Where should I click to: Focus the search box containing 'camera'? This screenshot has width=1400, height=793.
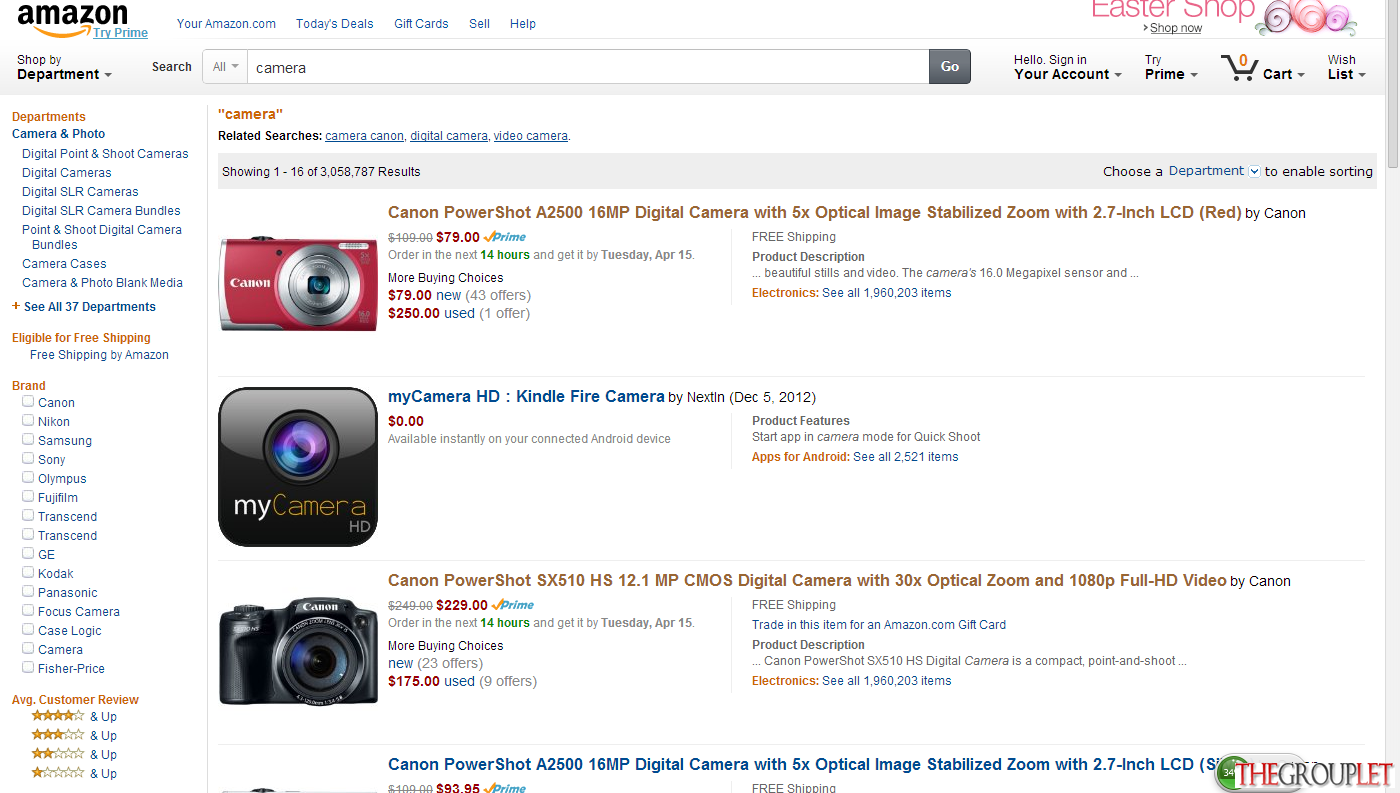point(588,67)
